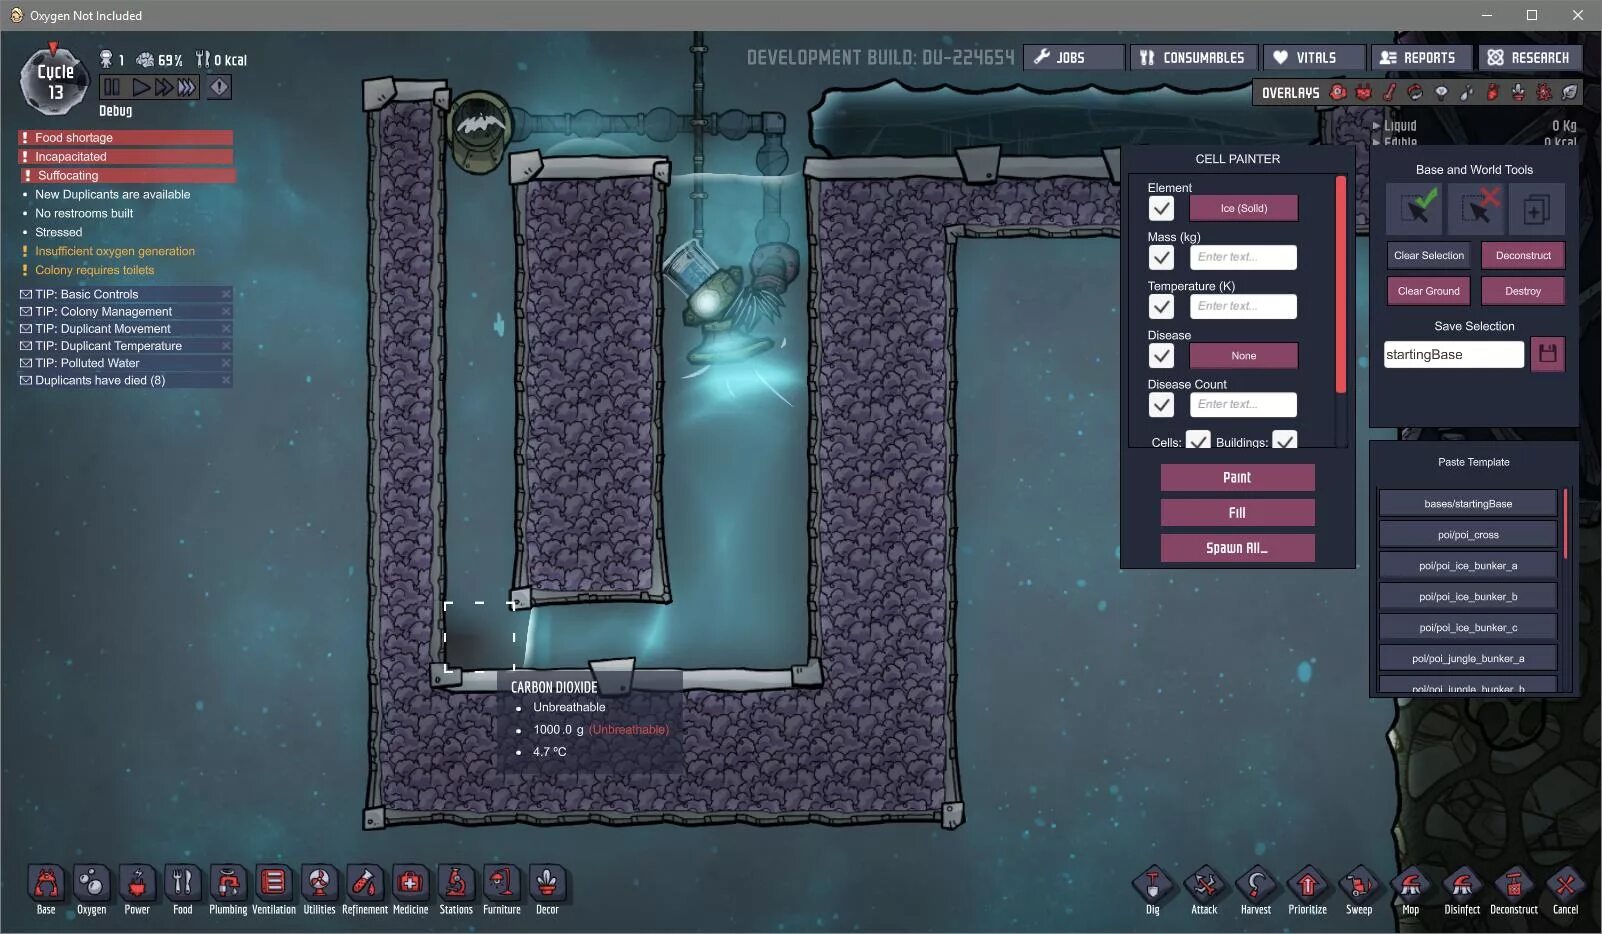
Task: Click the Destroy button
Action: tap(1523, 291)
